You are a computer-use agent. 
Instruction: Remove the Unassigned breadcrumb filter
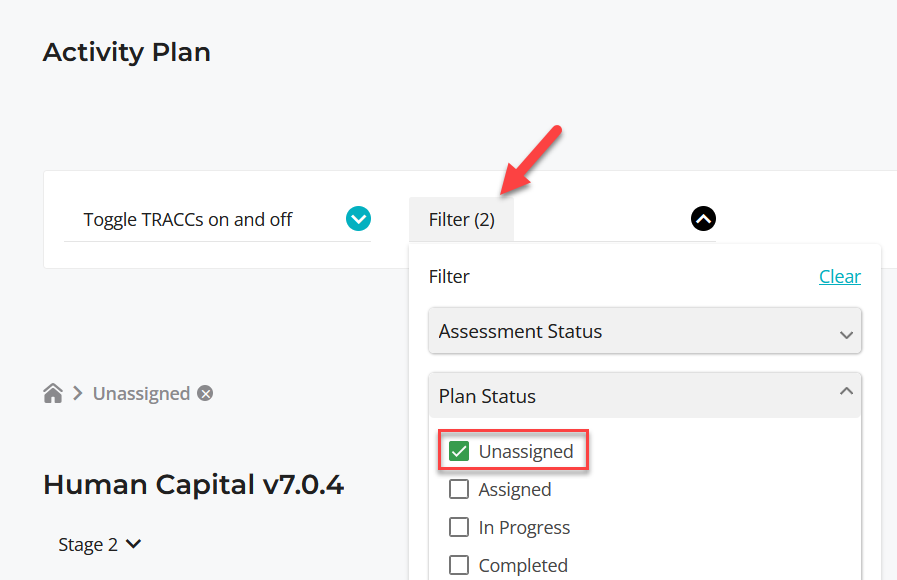(205, 394)
